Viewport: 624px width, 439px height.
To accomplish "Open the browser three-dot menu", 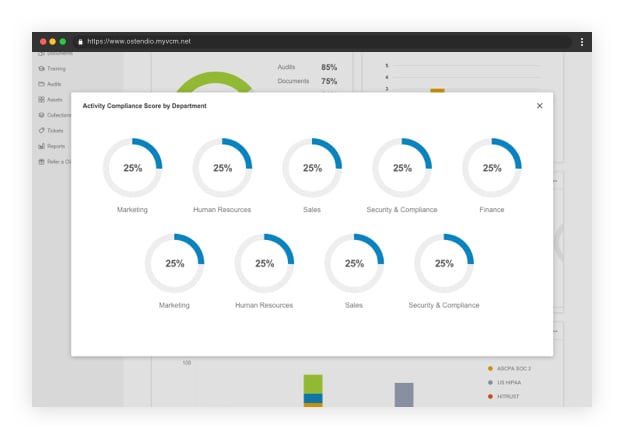I will (x=581, y=42).
